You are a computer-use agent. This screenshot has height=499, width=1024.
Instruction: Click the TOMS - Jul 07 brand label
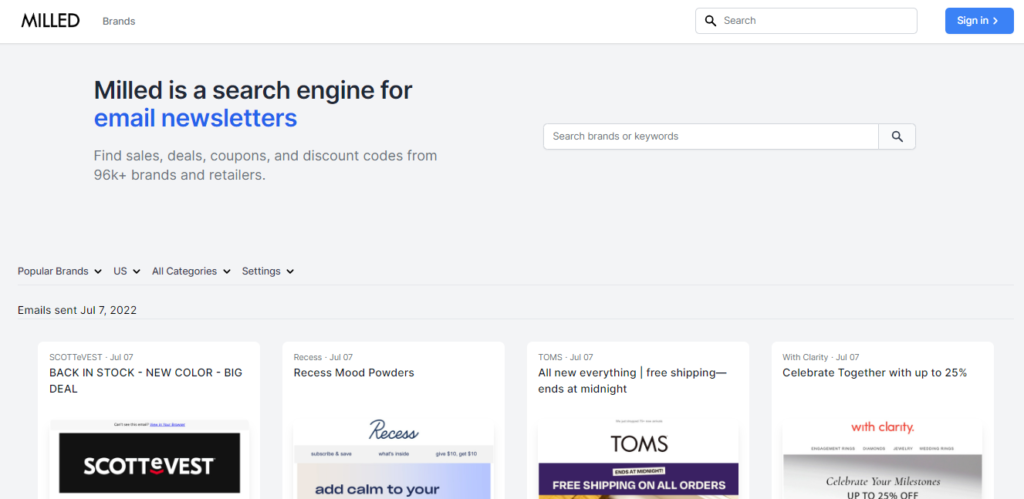[x=566, y=357]
